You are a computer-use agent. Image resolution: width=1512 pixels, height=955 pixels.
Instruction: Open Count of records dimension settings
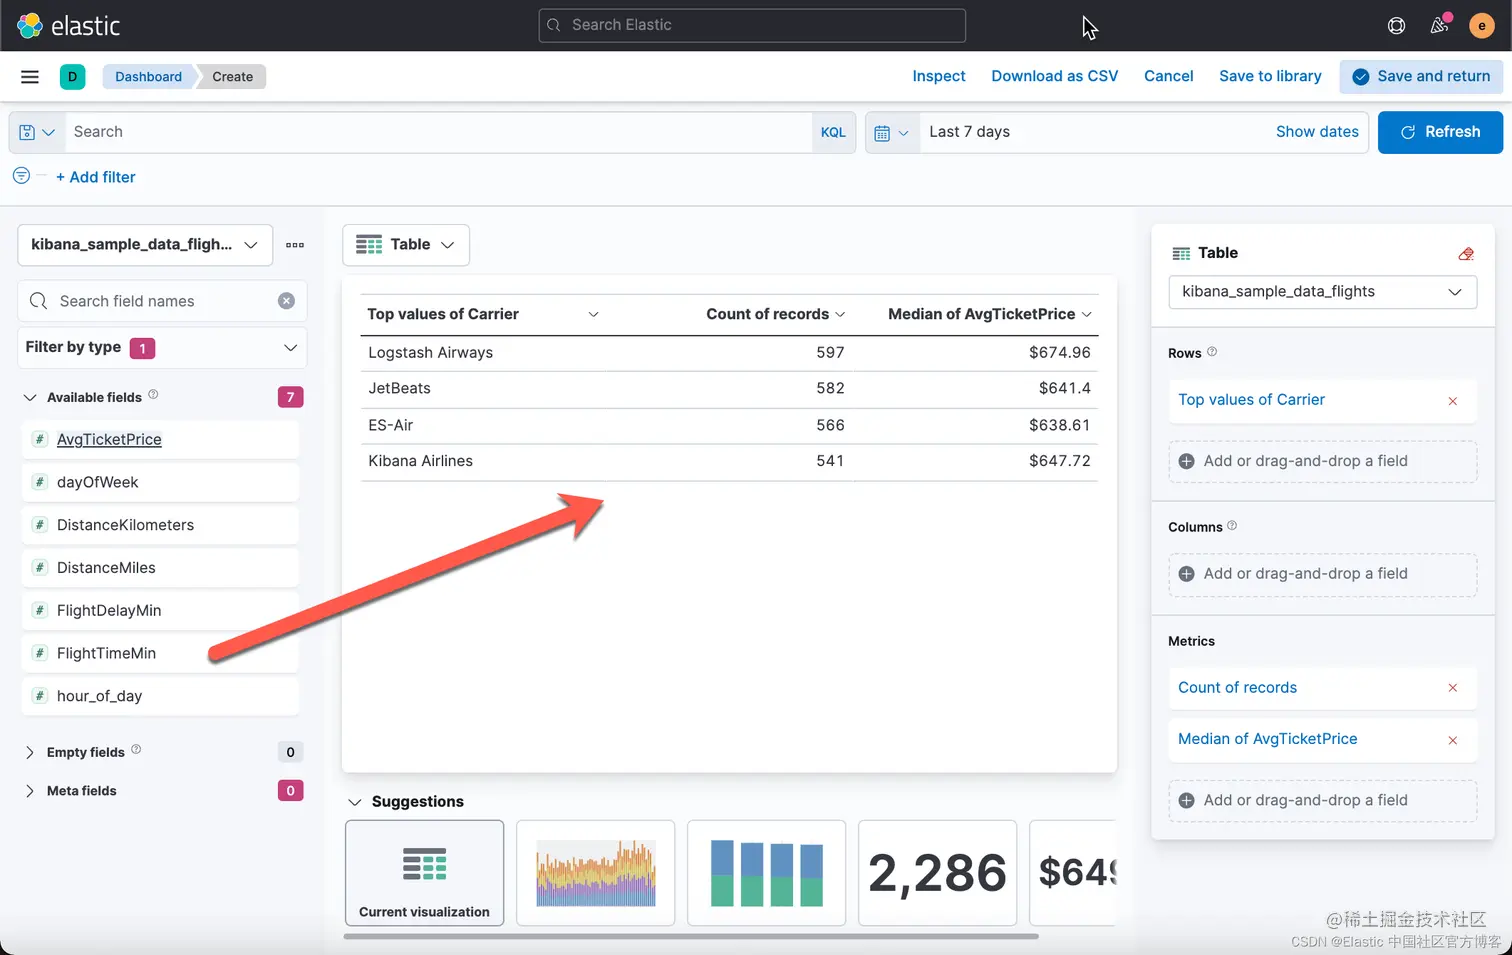(1237, 688)
